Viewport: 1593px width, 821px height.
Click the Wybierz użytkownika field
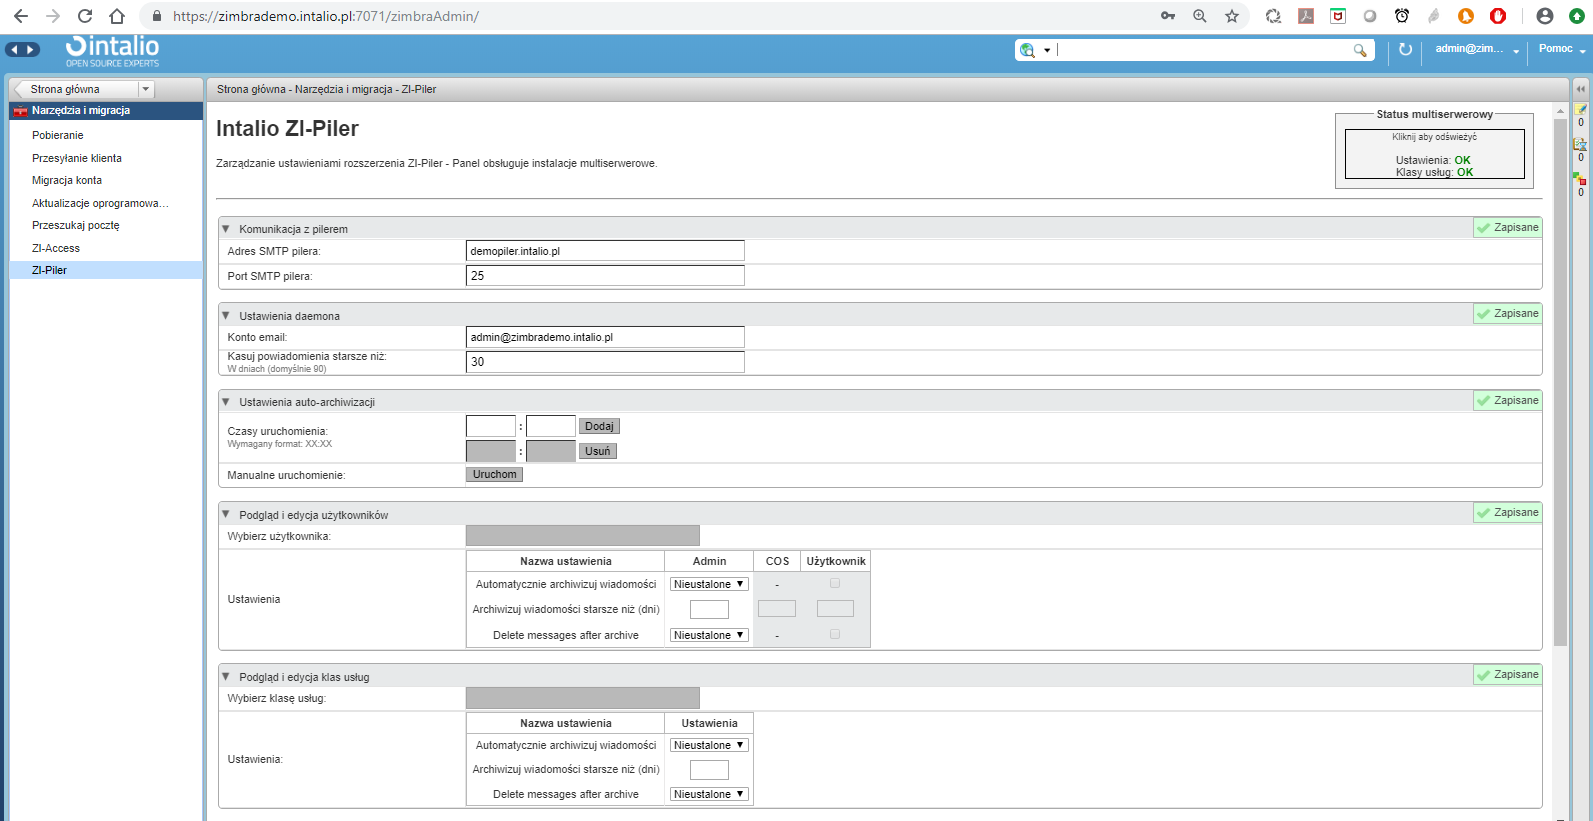[583, 536]
